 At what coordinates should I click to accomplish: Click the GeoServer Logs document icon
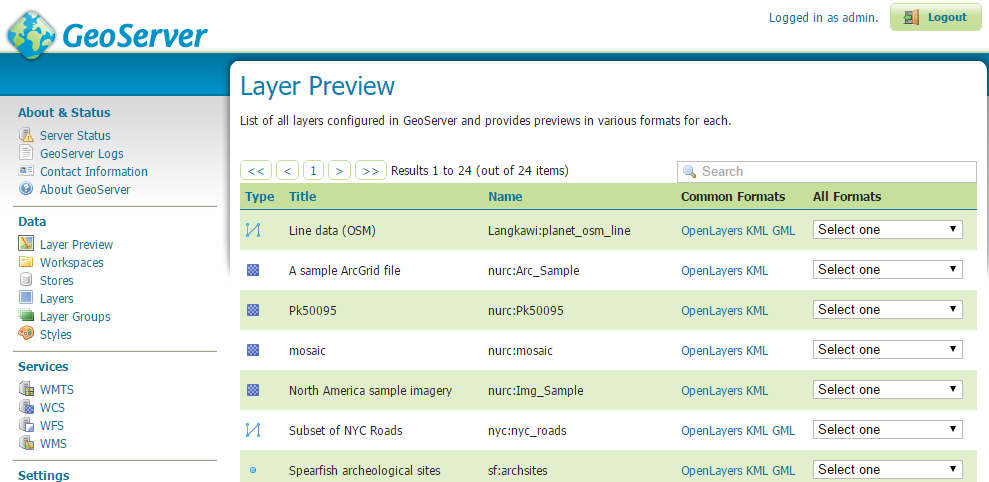tap(26, 153)
